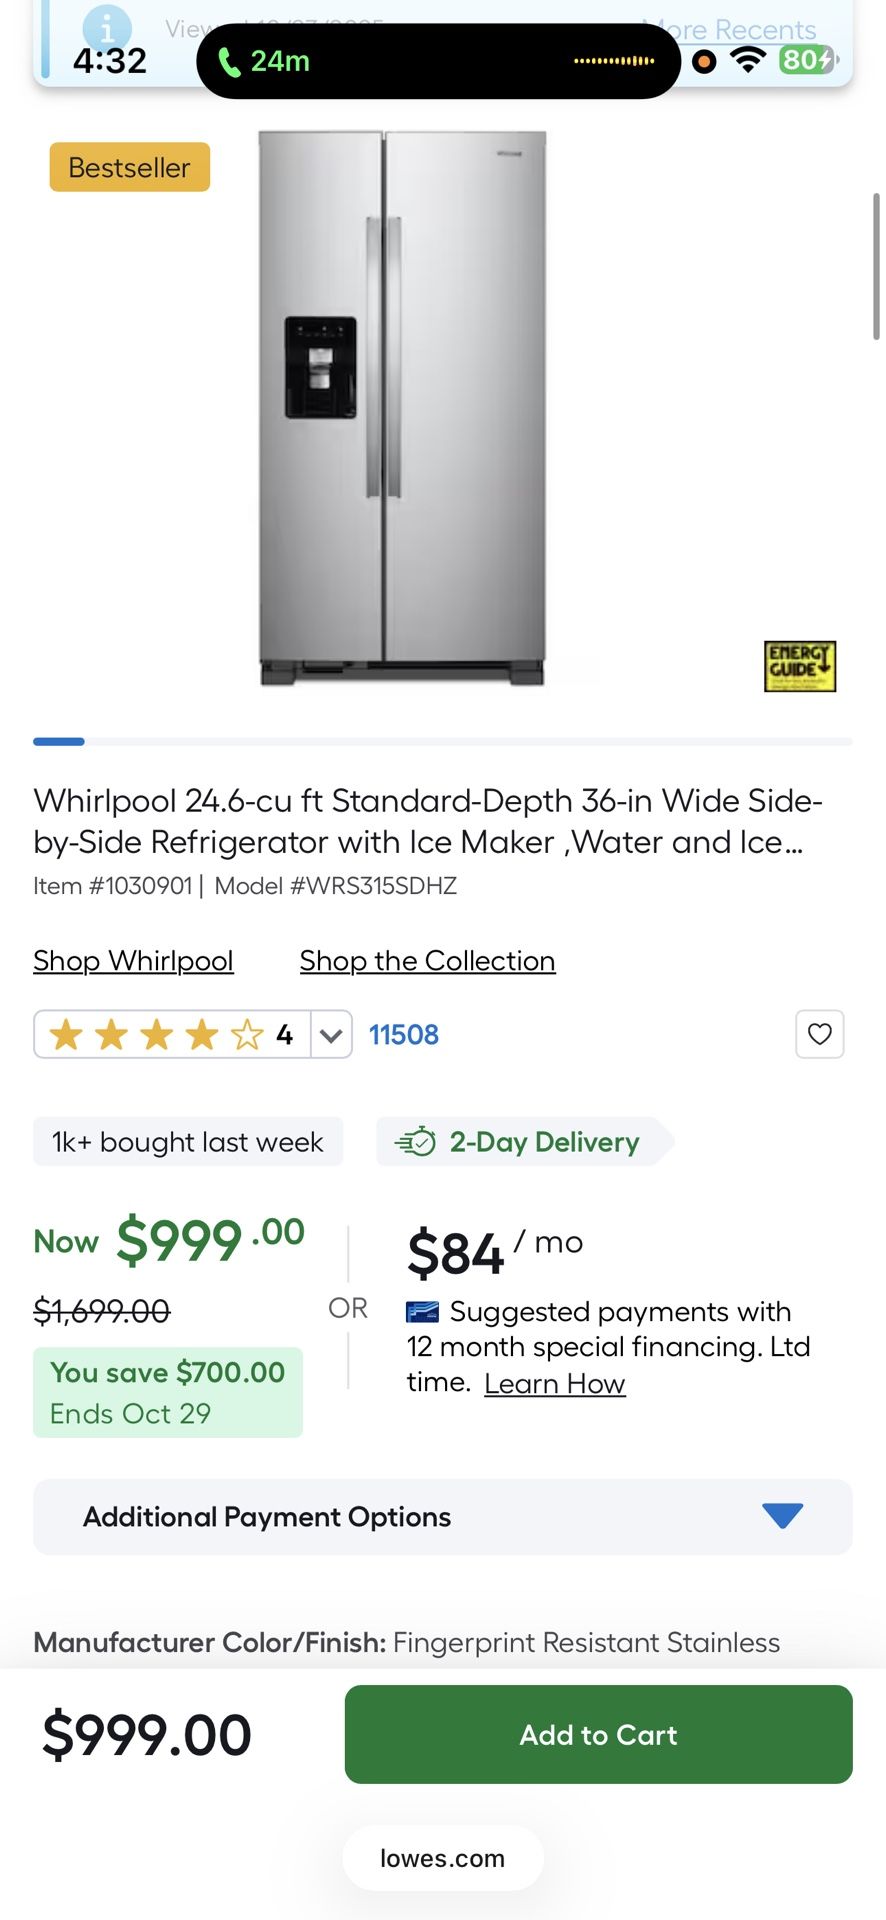Click the Learn How financing link
Screen dimensions: 886x1920
click(x=554, y=1383)
